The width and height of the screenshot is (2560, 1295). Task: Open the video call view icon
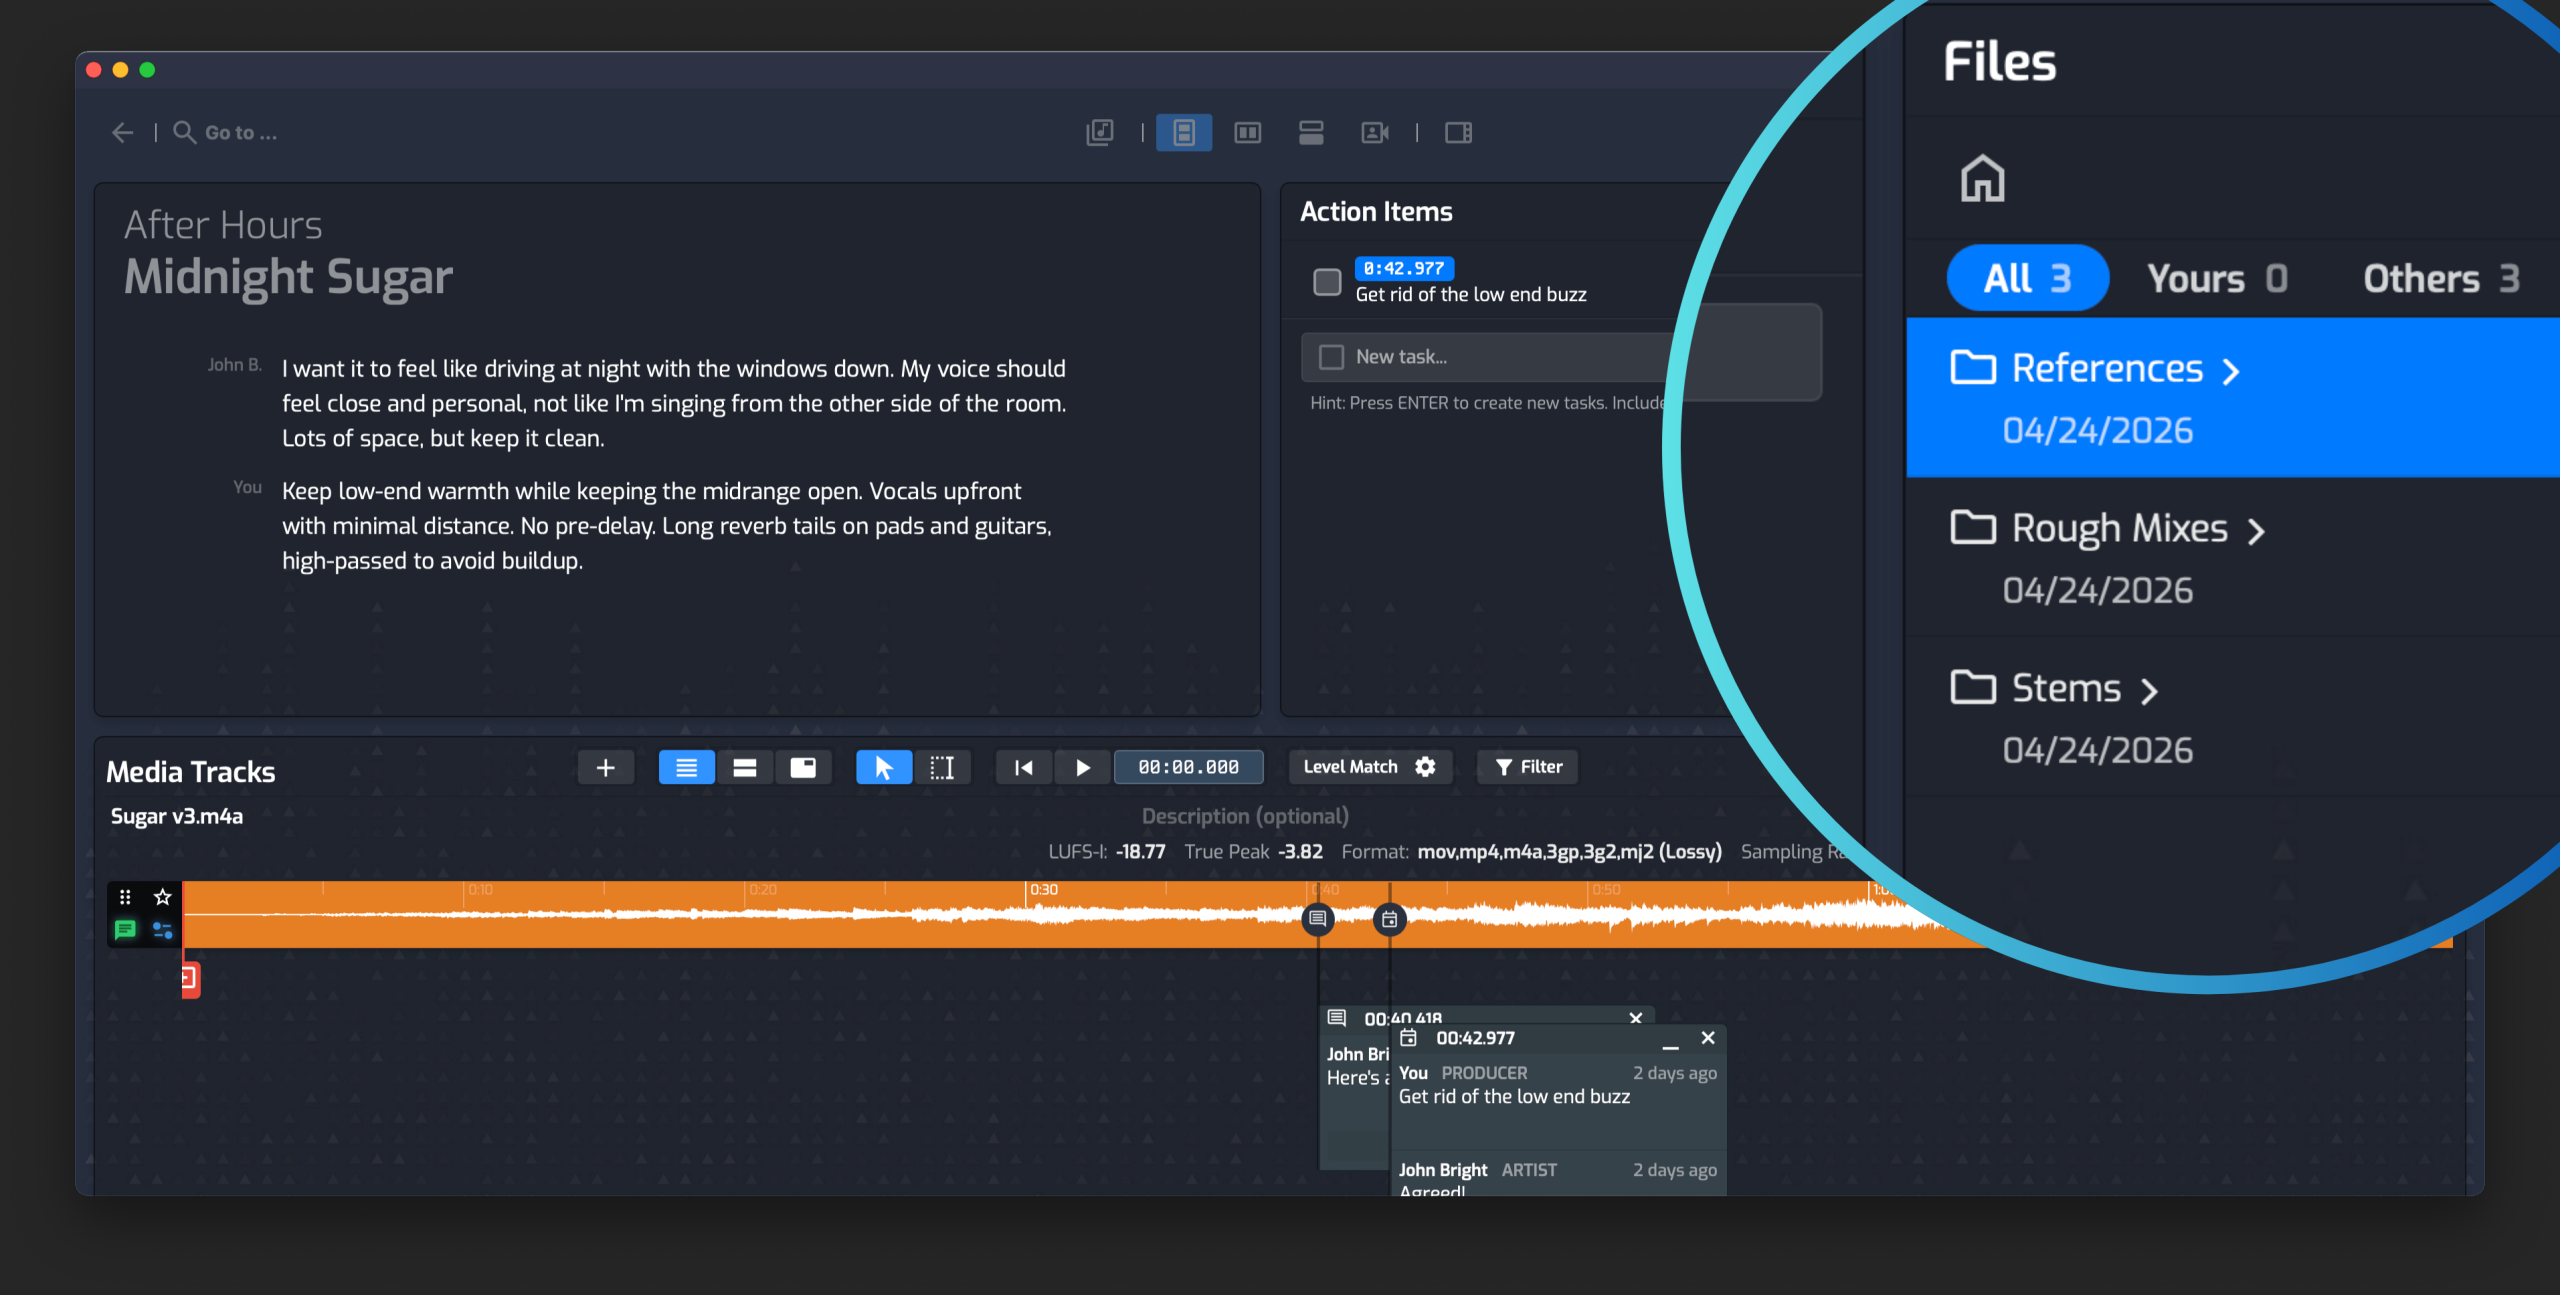(1375, 133)
